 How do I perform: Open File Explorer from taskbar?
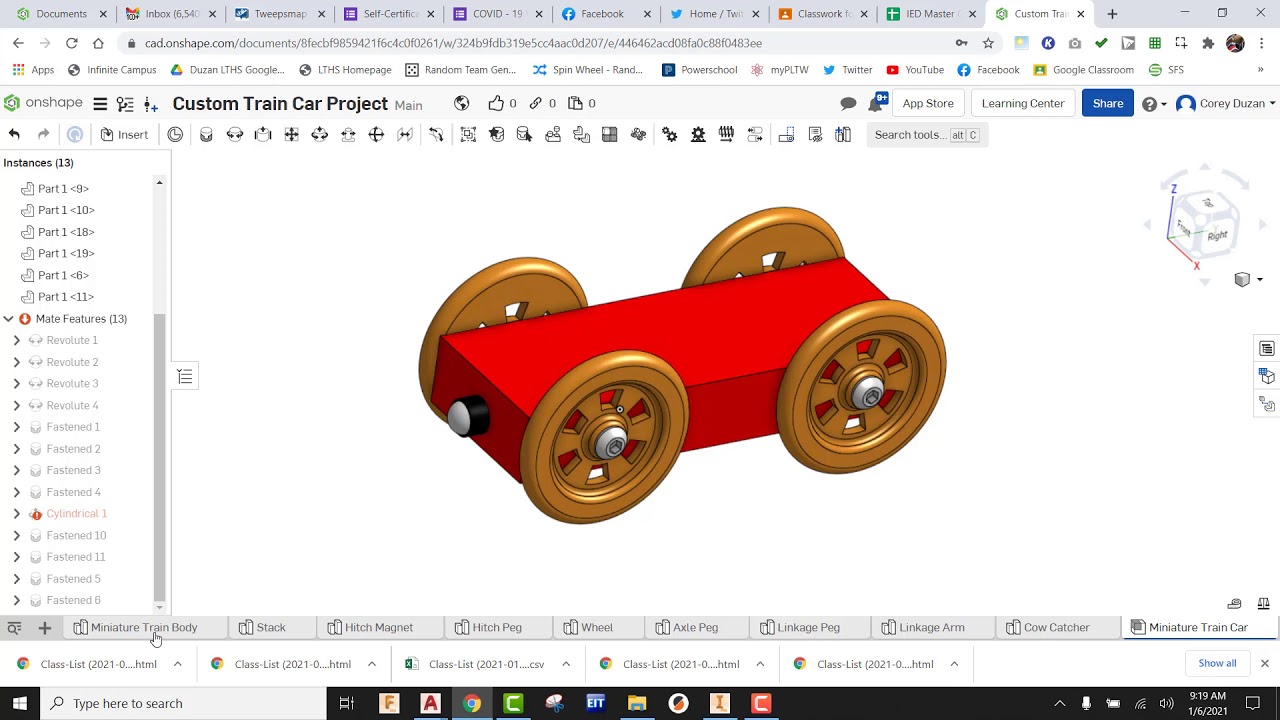click(637, 703)
